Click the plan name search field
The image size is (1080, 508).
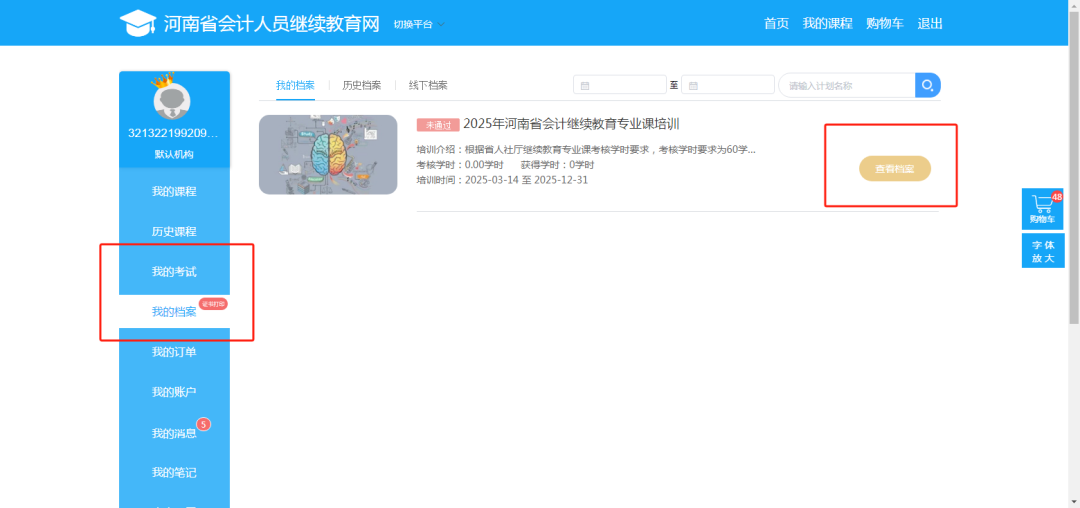pos(846,86)
